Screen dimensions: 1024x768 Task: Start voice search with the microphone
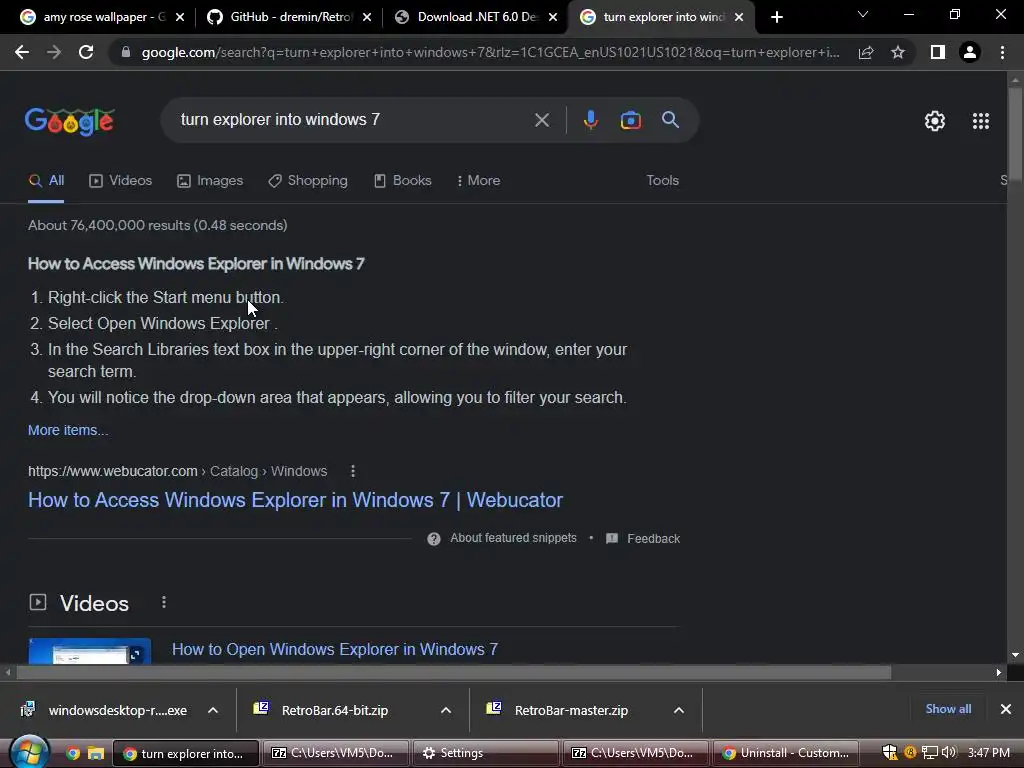(590, 120)
